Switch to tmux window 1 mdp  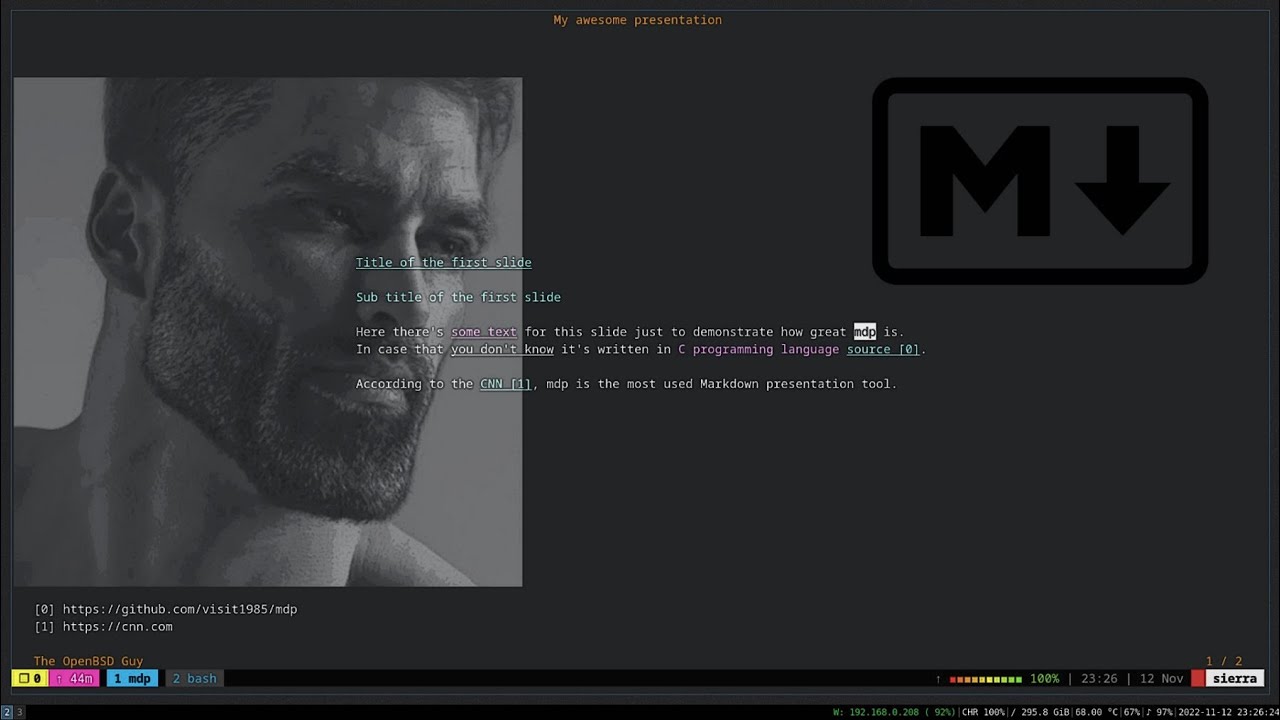pyautogui.click(x=132, y=679)
